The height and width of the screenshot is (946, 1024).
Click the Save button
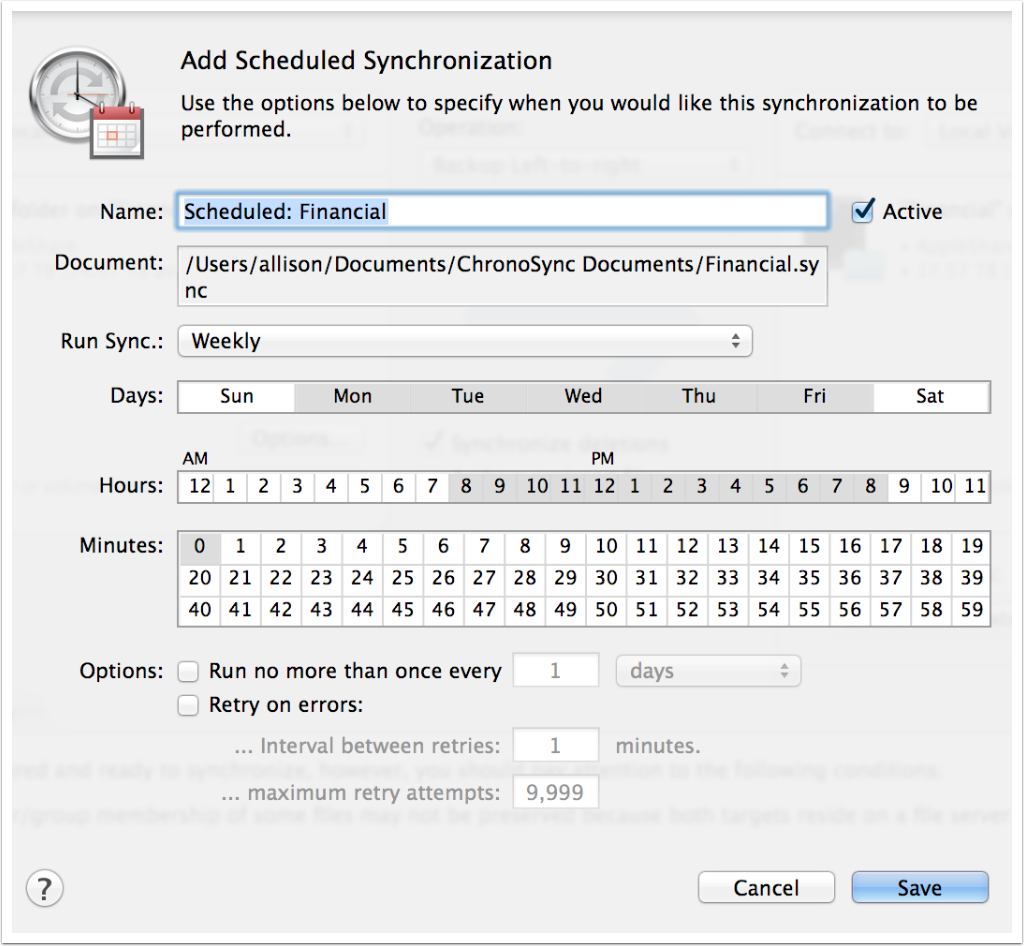click(919, 887)
